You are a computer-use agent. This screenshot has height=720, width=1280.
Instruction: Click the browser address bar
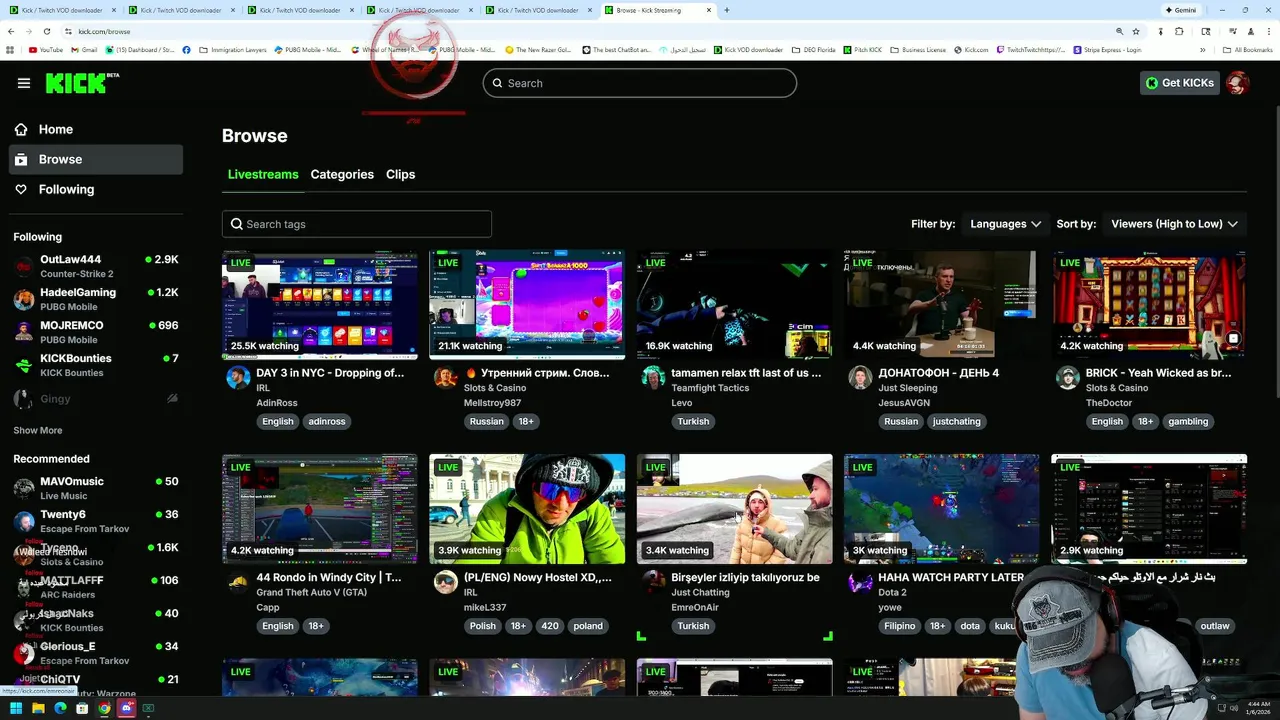(590, 31)
